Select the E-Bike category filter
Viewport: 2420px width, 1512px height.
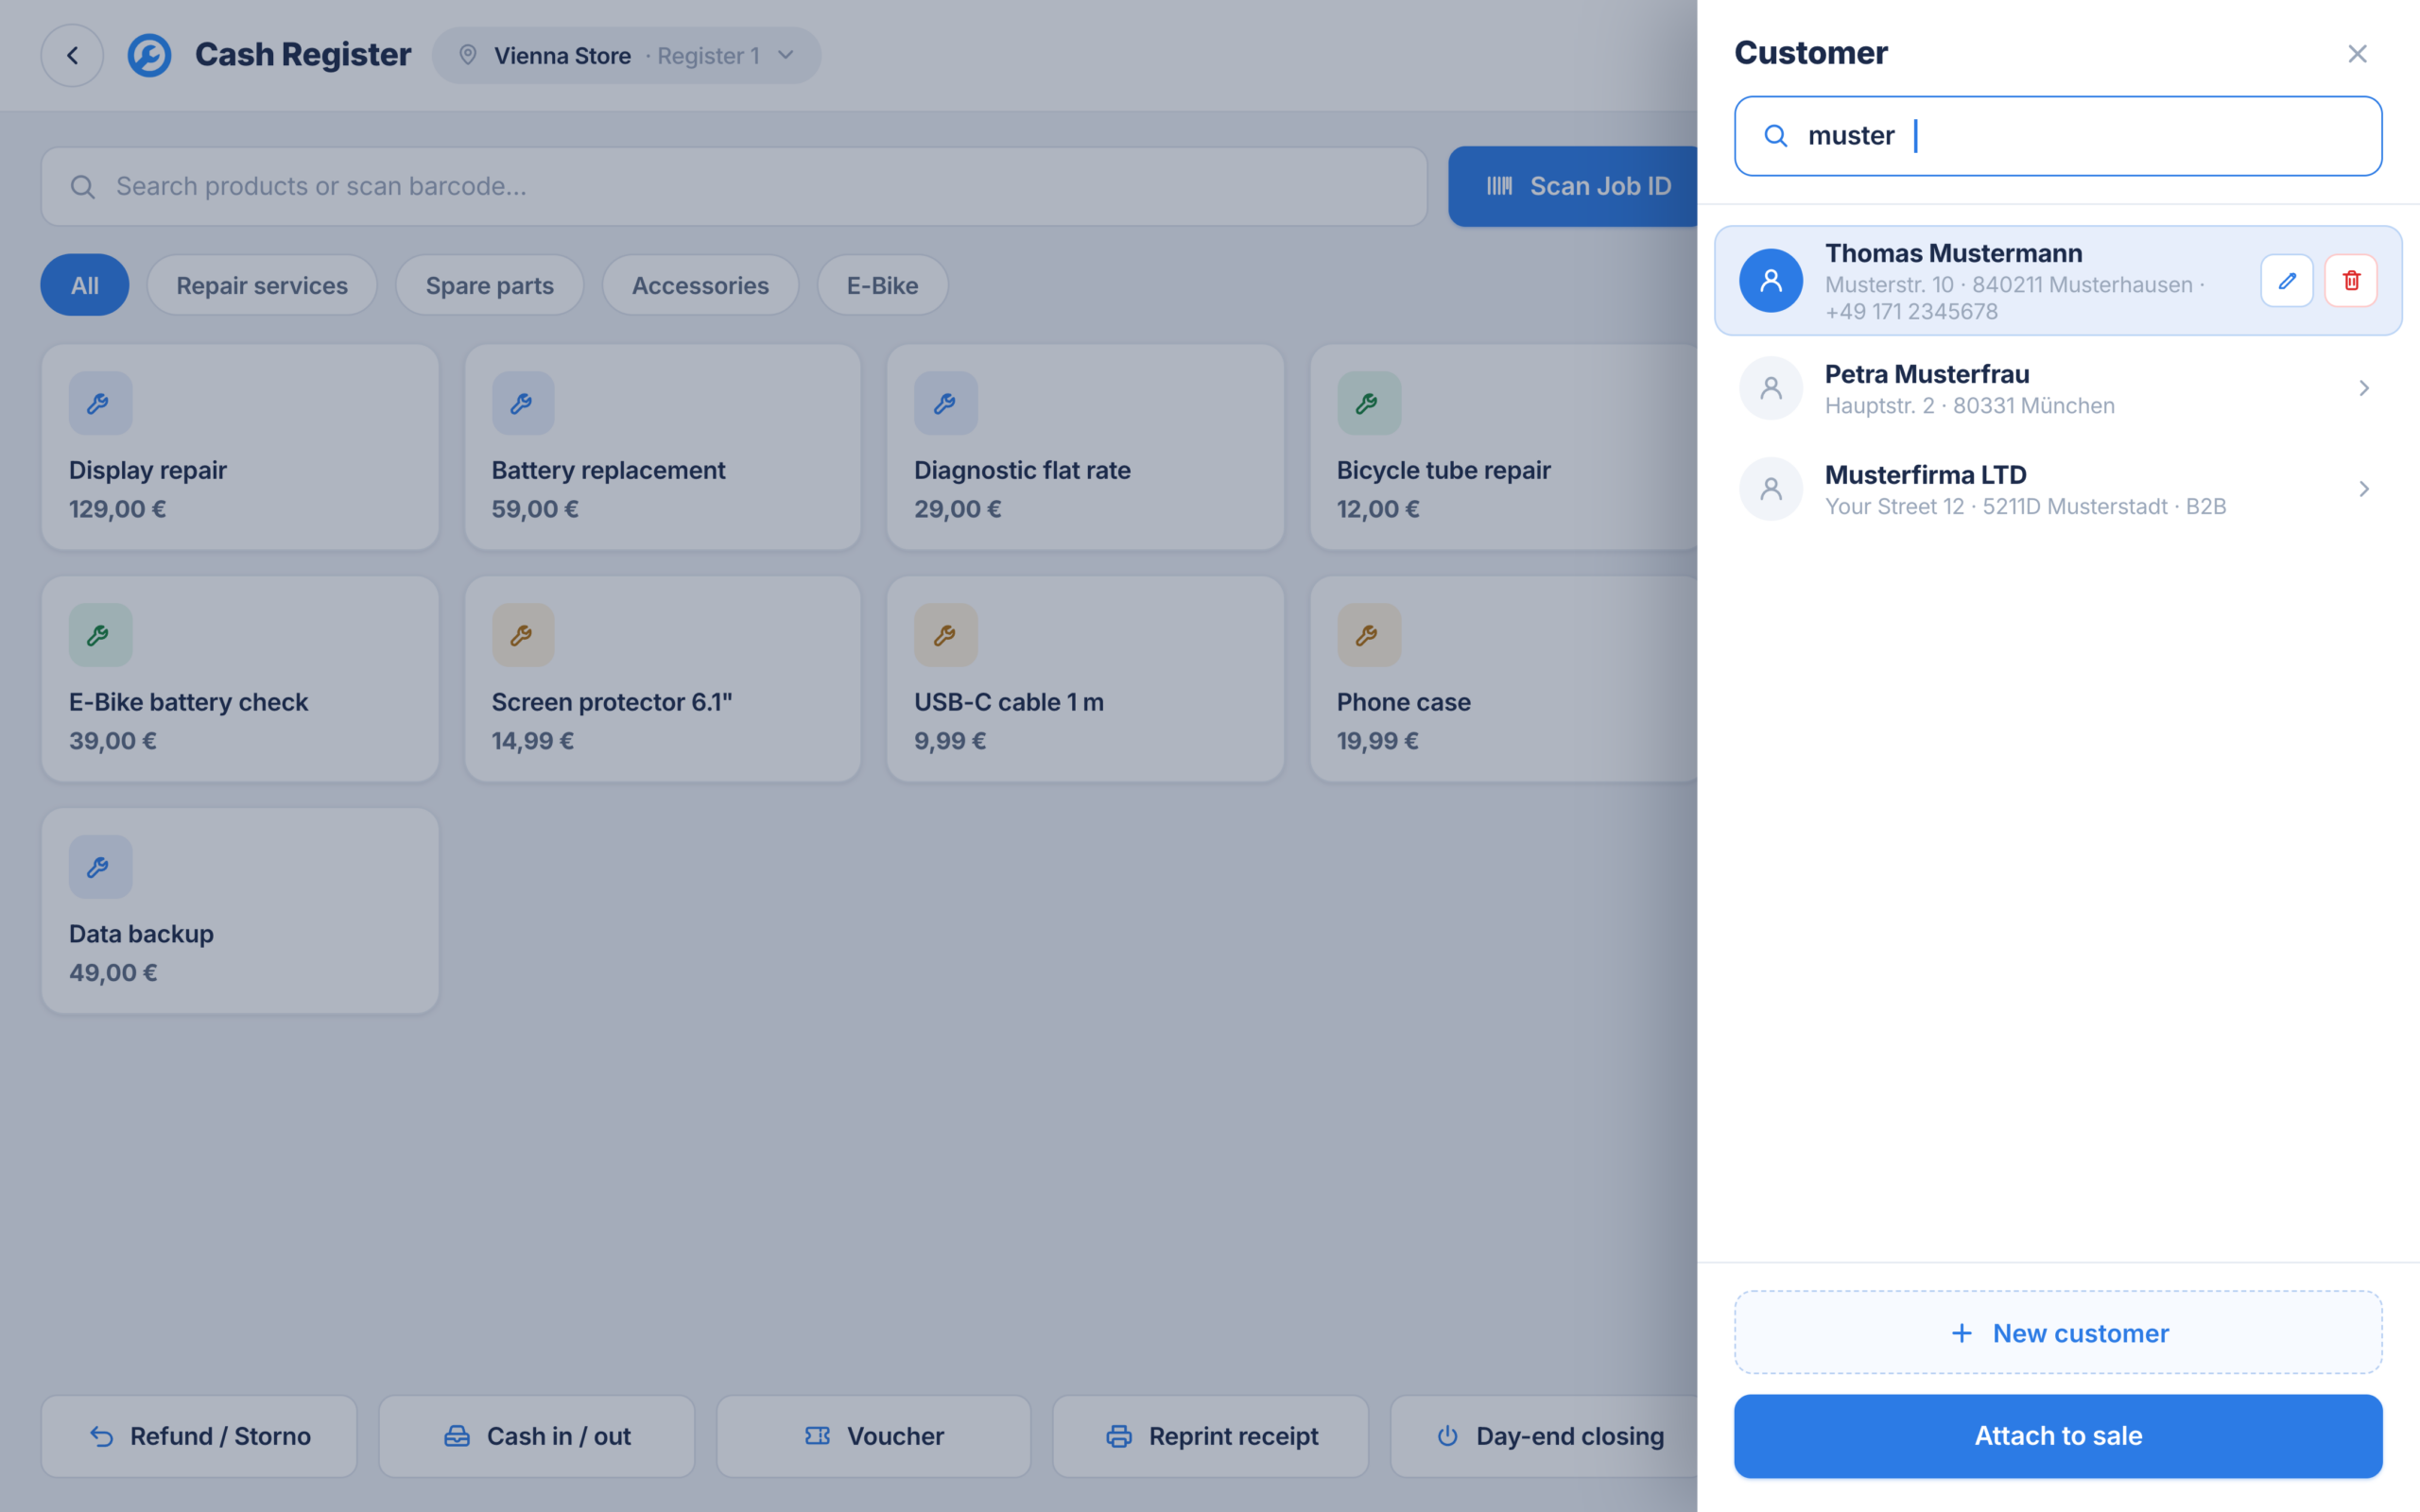tap(883, 285)
